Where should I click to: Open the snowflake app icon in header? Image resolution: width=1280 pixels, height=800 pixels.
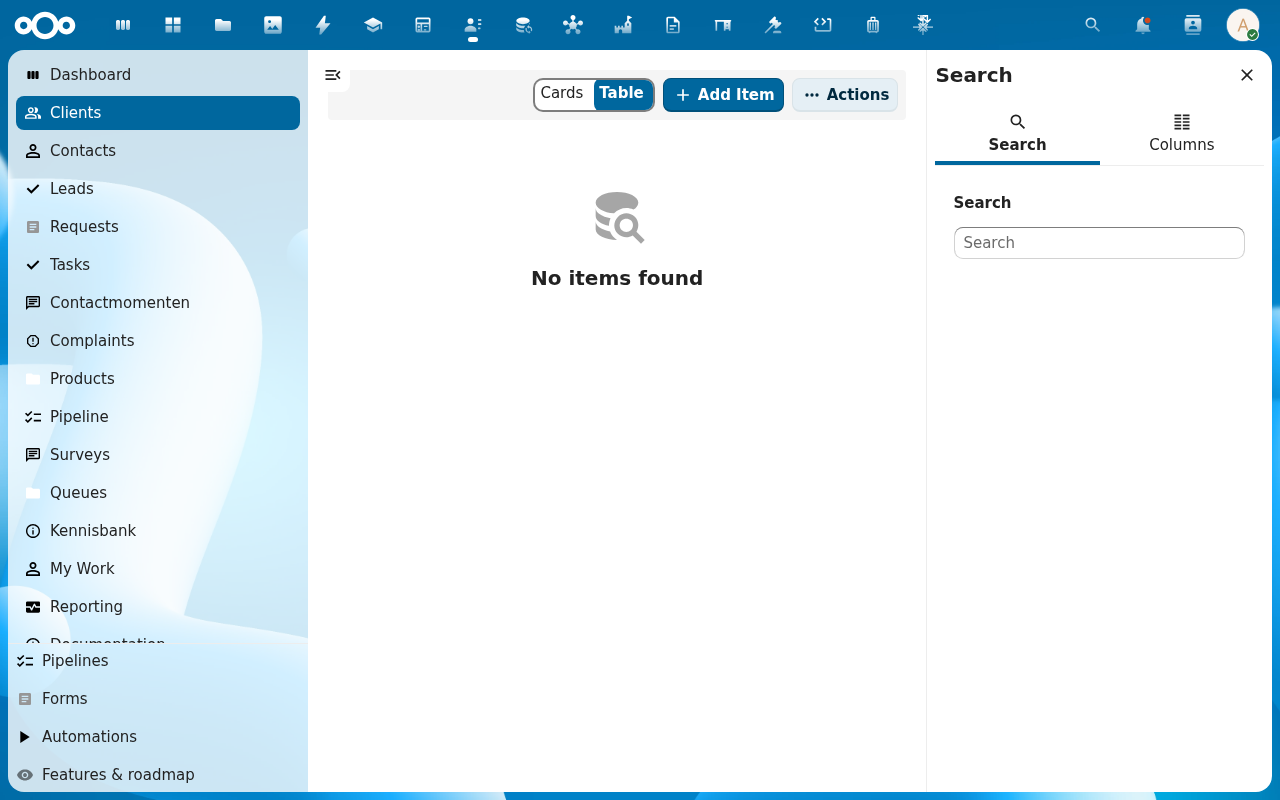tap(923, 25)
